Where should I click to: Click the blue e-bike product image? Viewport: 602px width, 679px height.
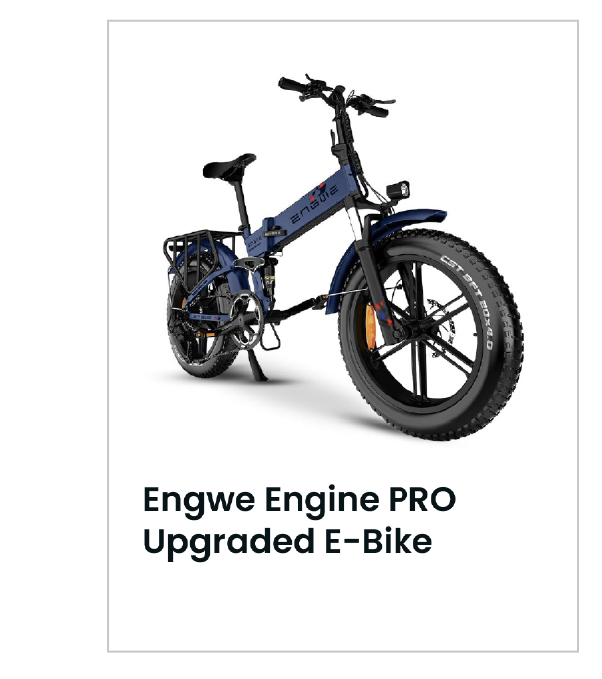tap(343, 257)
